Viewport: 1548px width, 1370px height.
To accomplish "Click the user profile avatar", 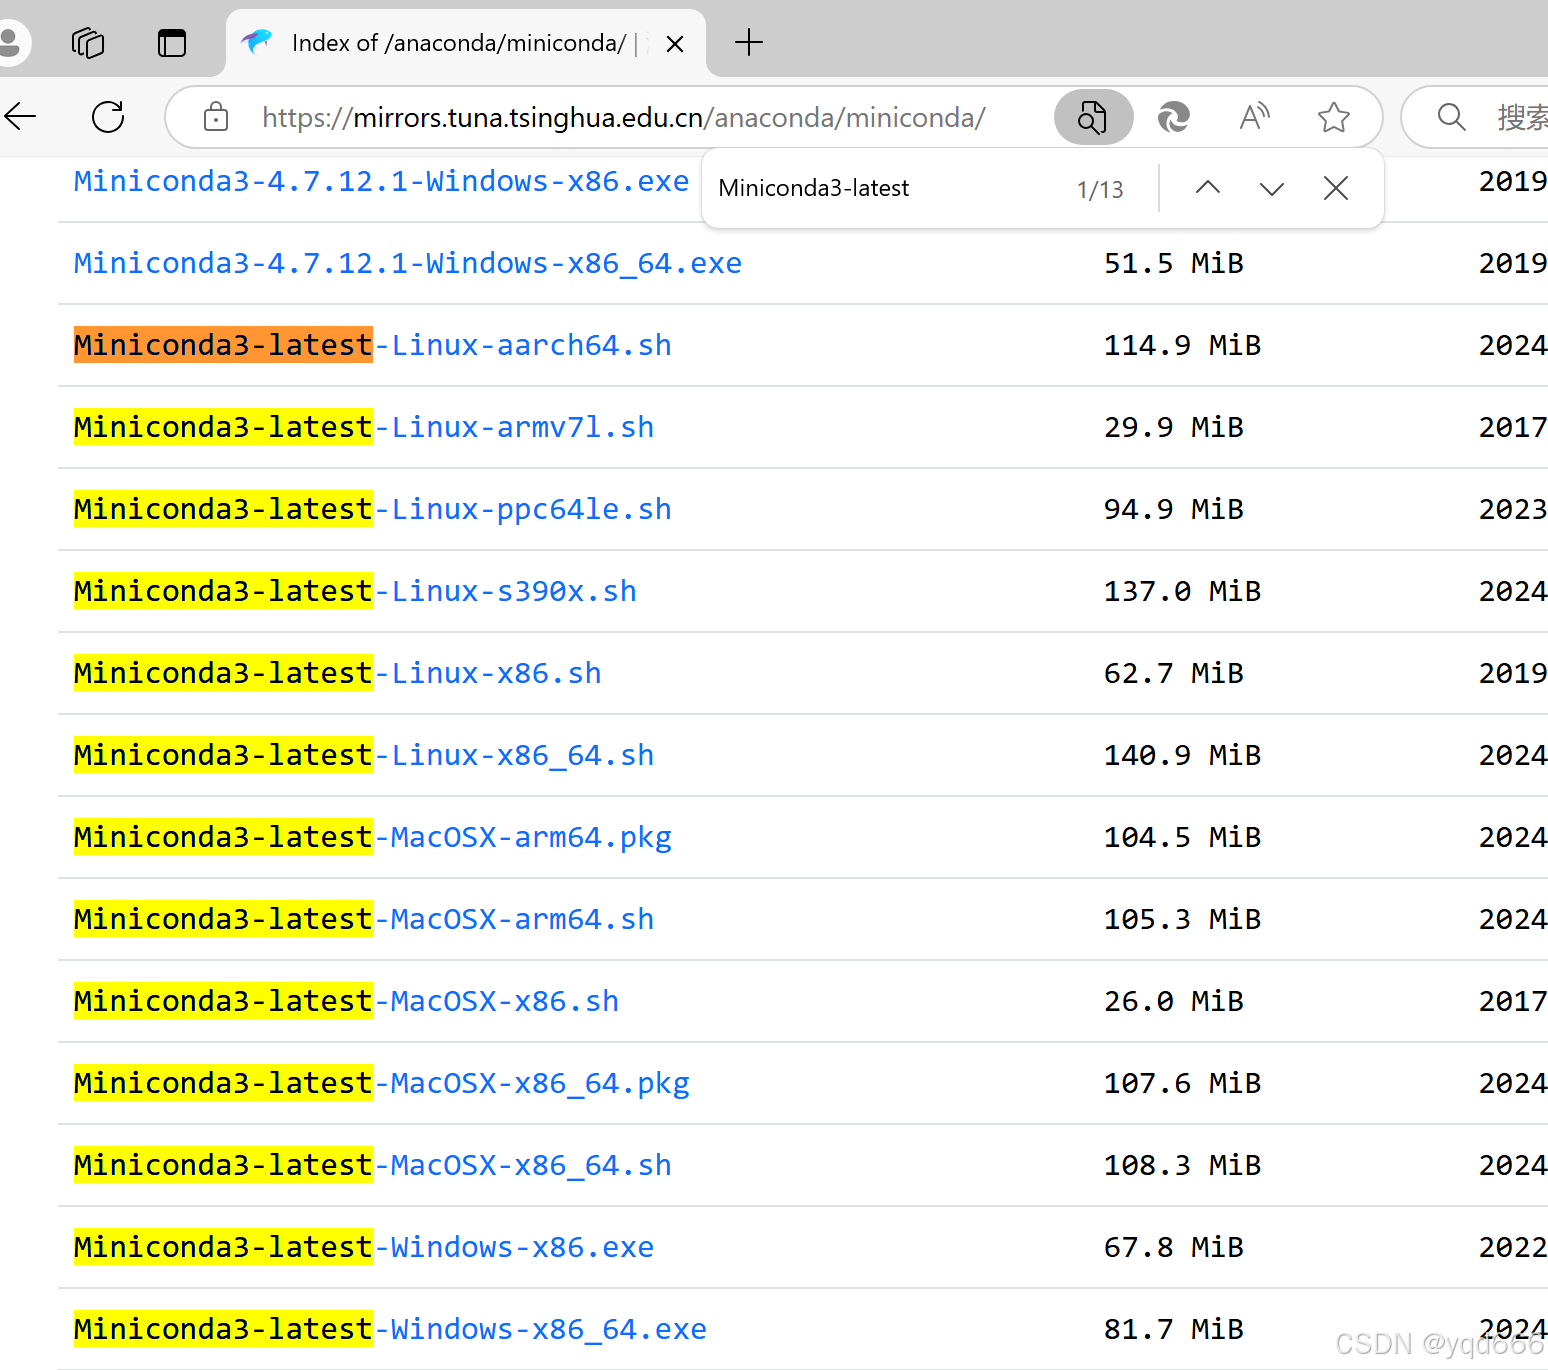I will (x=11, y=43).
